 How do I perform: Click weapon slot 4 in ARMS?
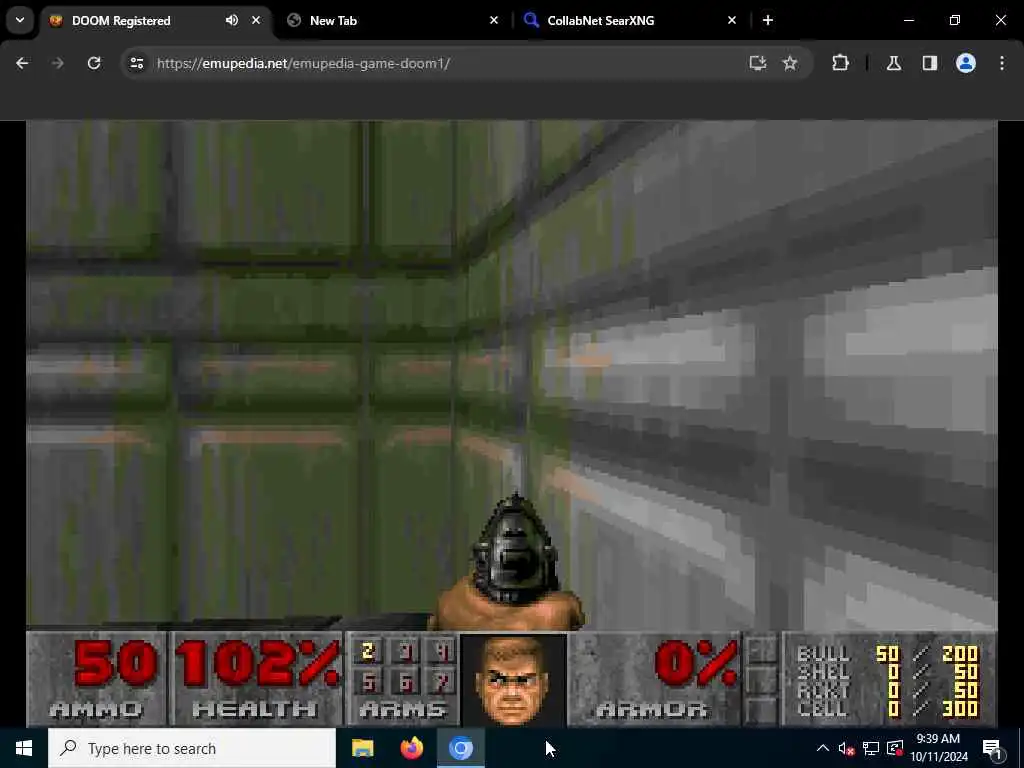coord(442,651)
